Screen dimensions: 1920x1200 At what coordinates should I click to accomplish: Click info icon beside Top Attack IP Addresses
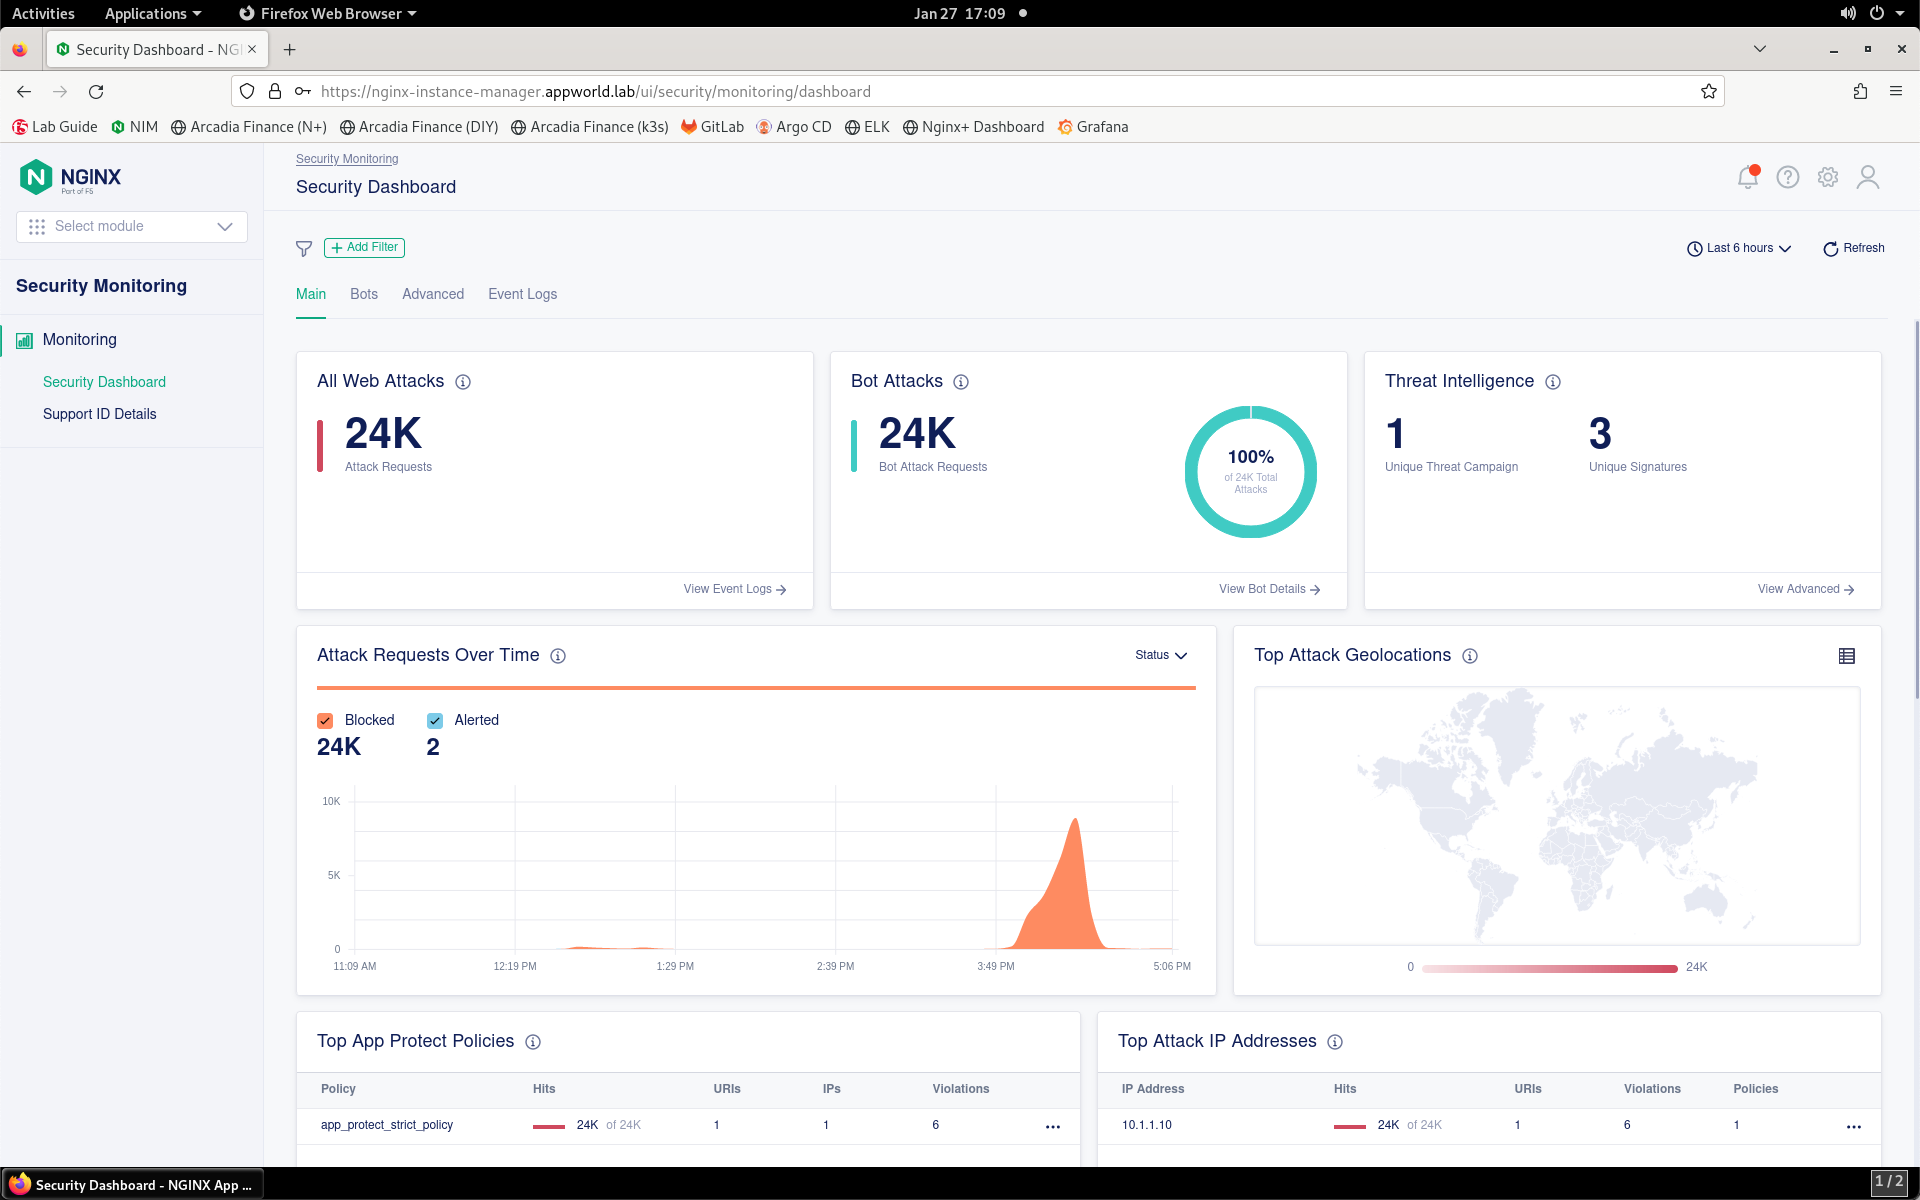point(1335,1042)
